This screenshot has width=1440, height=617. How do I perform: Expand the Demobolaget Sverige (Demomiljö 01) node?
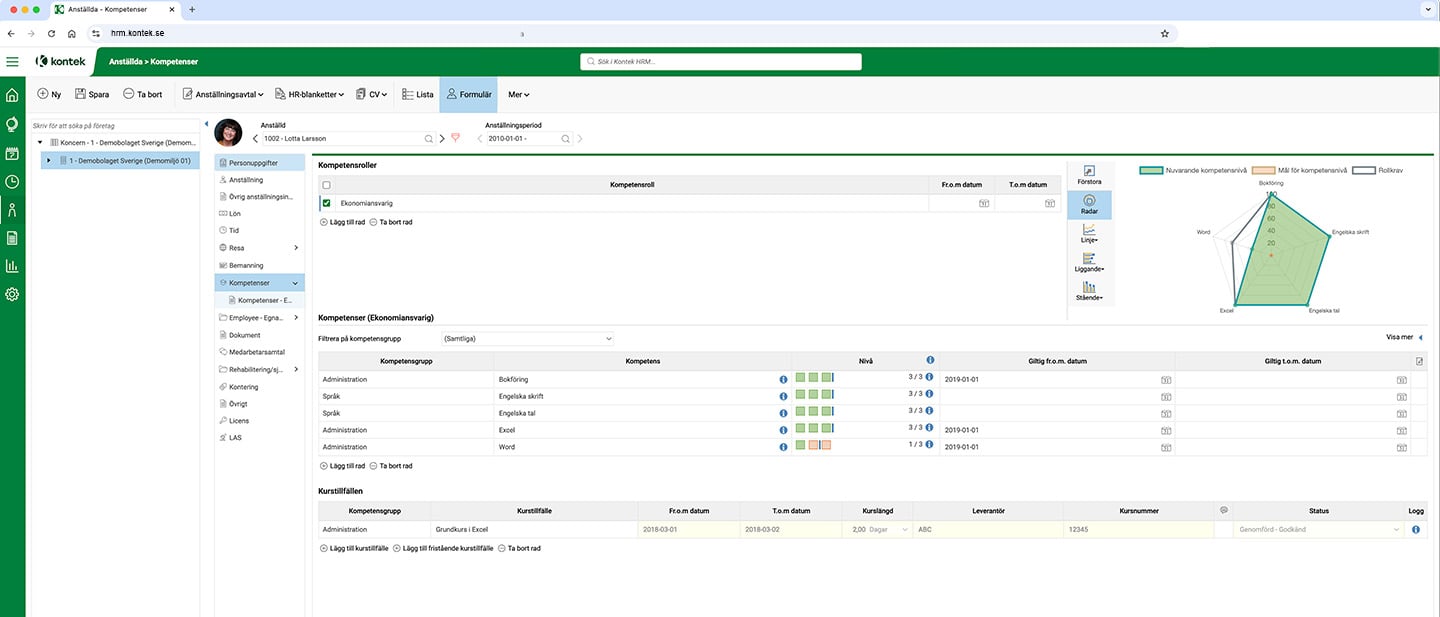pyautogui.click(x=48, y=160)
